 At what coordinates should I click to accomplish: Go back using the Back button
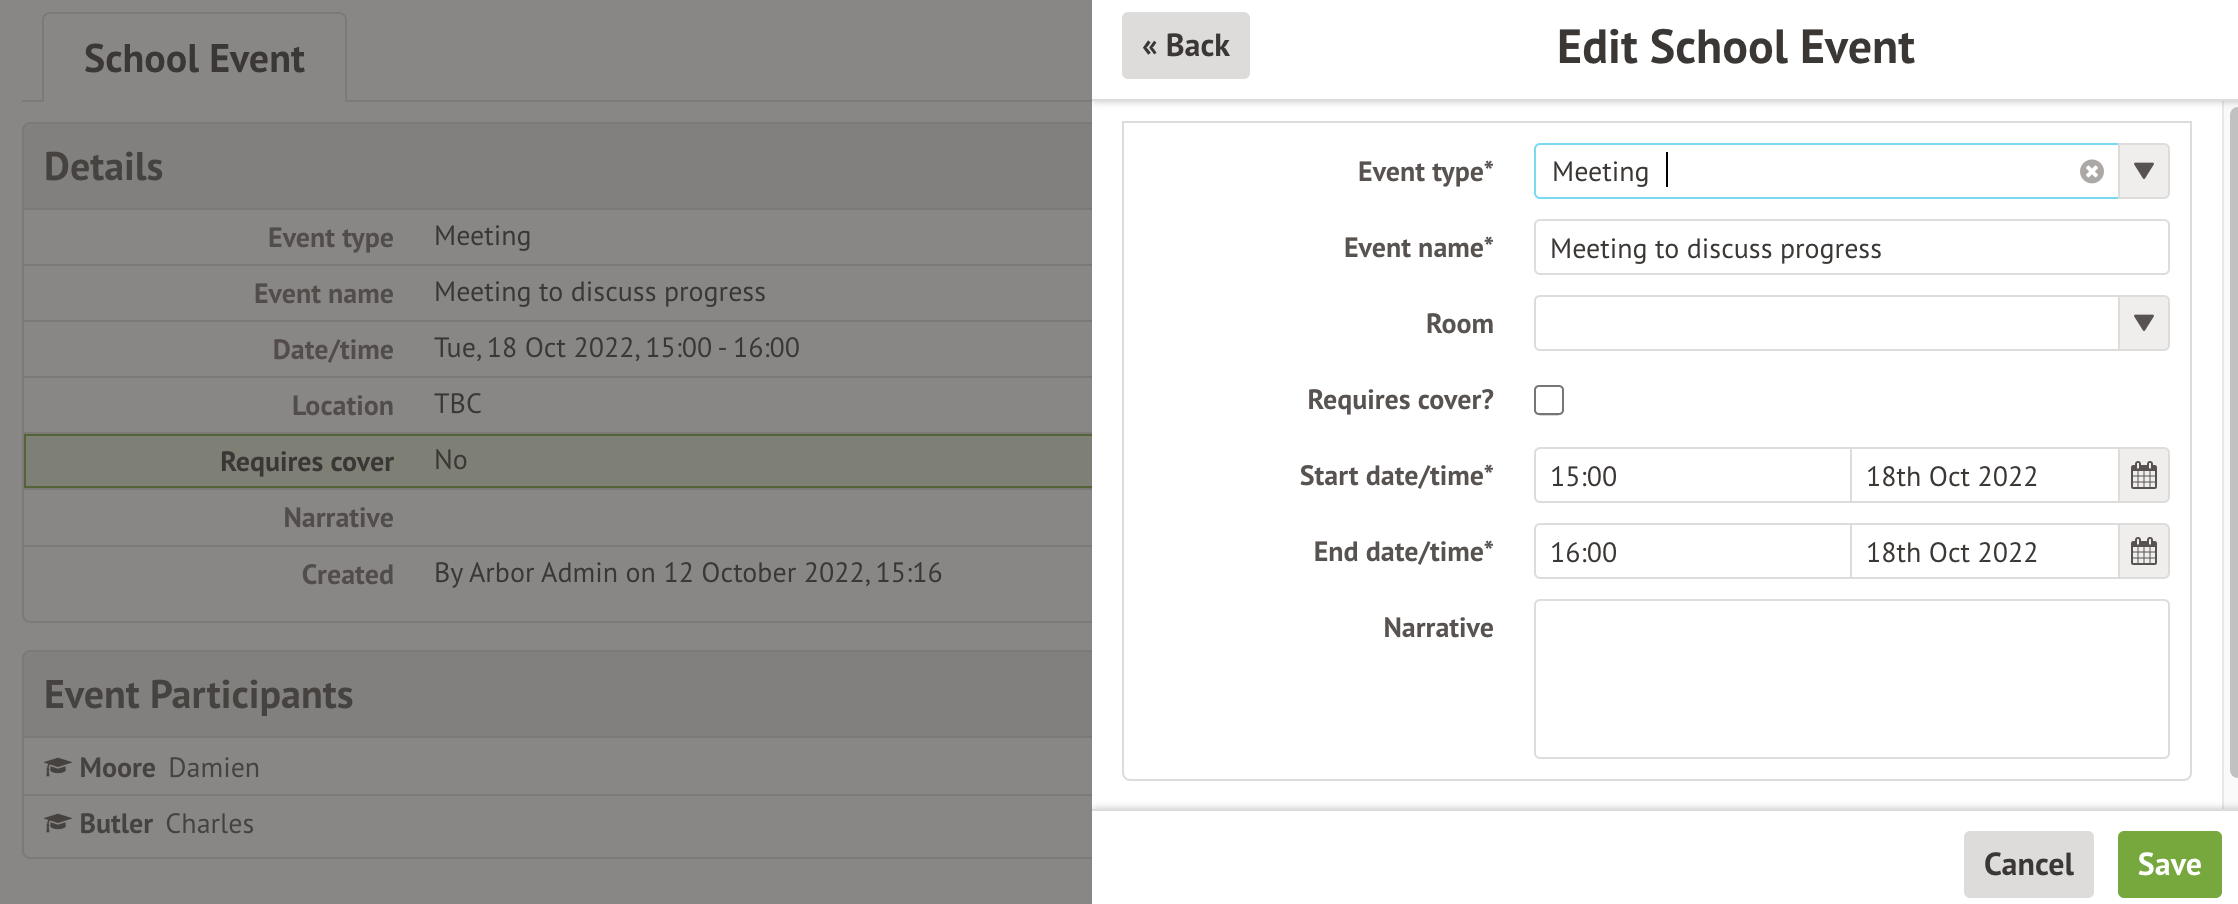pyautogui.click(x=1185, y=46)
